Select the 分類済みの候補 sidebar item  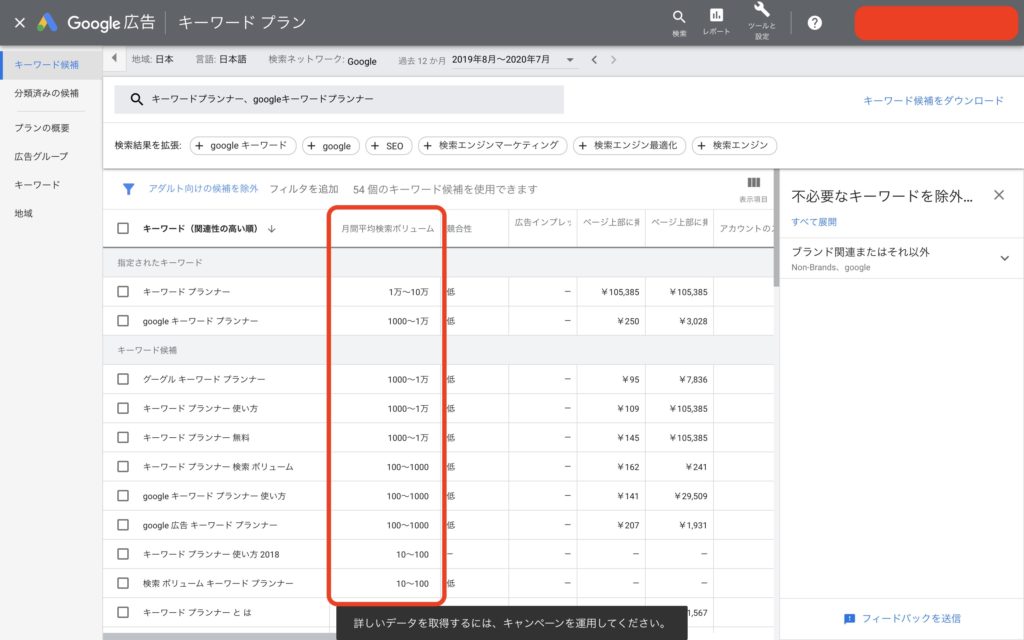pyautogui.click(x=46, y=93)
